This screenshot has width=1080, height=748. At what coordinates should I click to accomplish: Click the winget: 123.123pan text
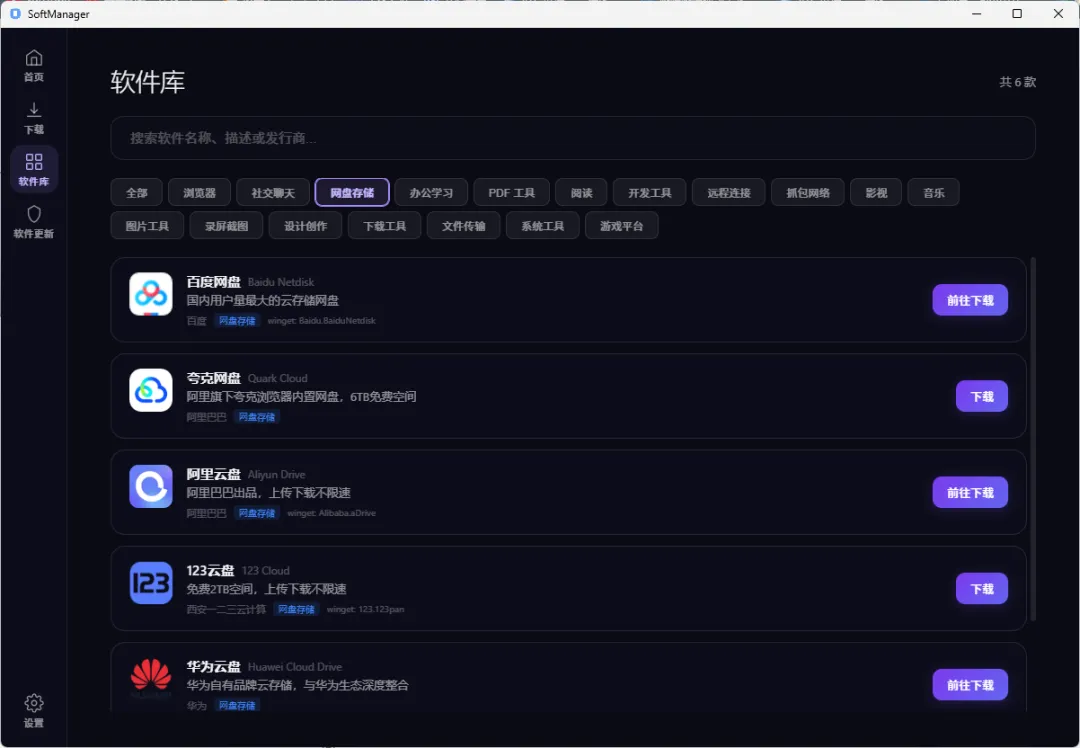365,610
